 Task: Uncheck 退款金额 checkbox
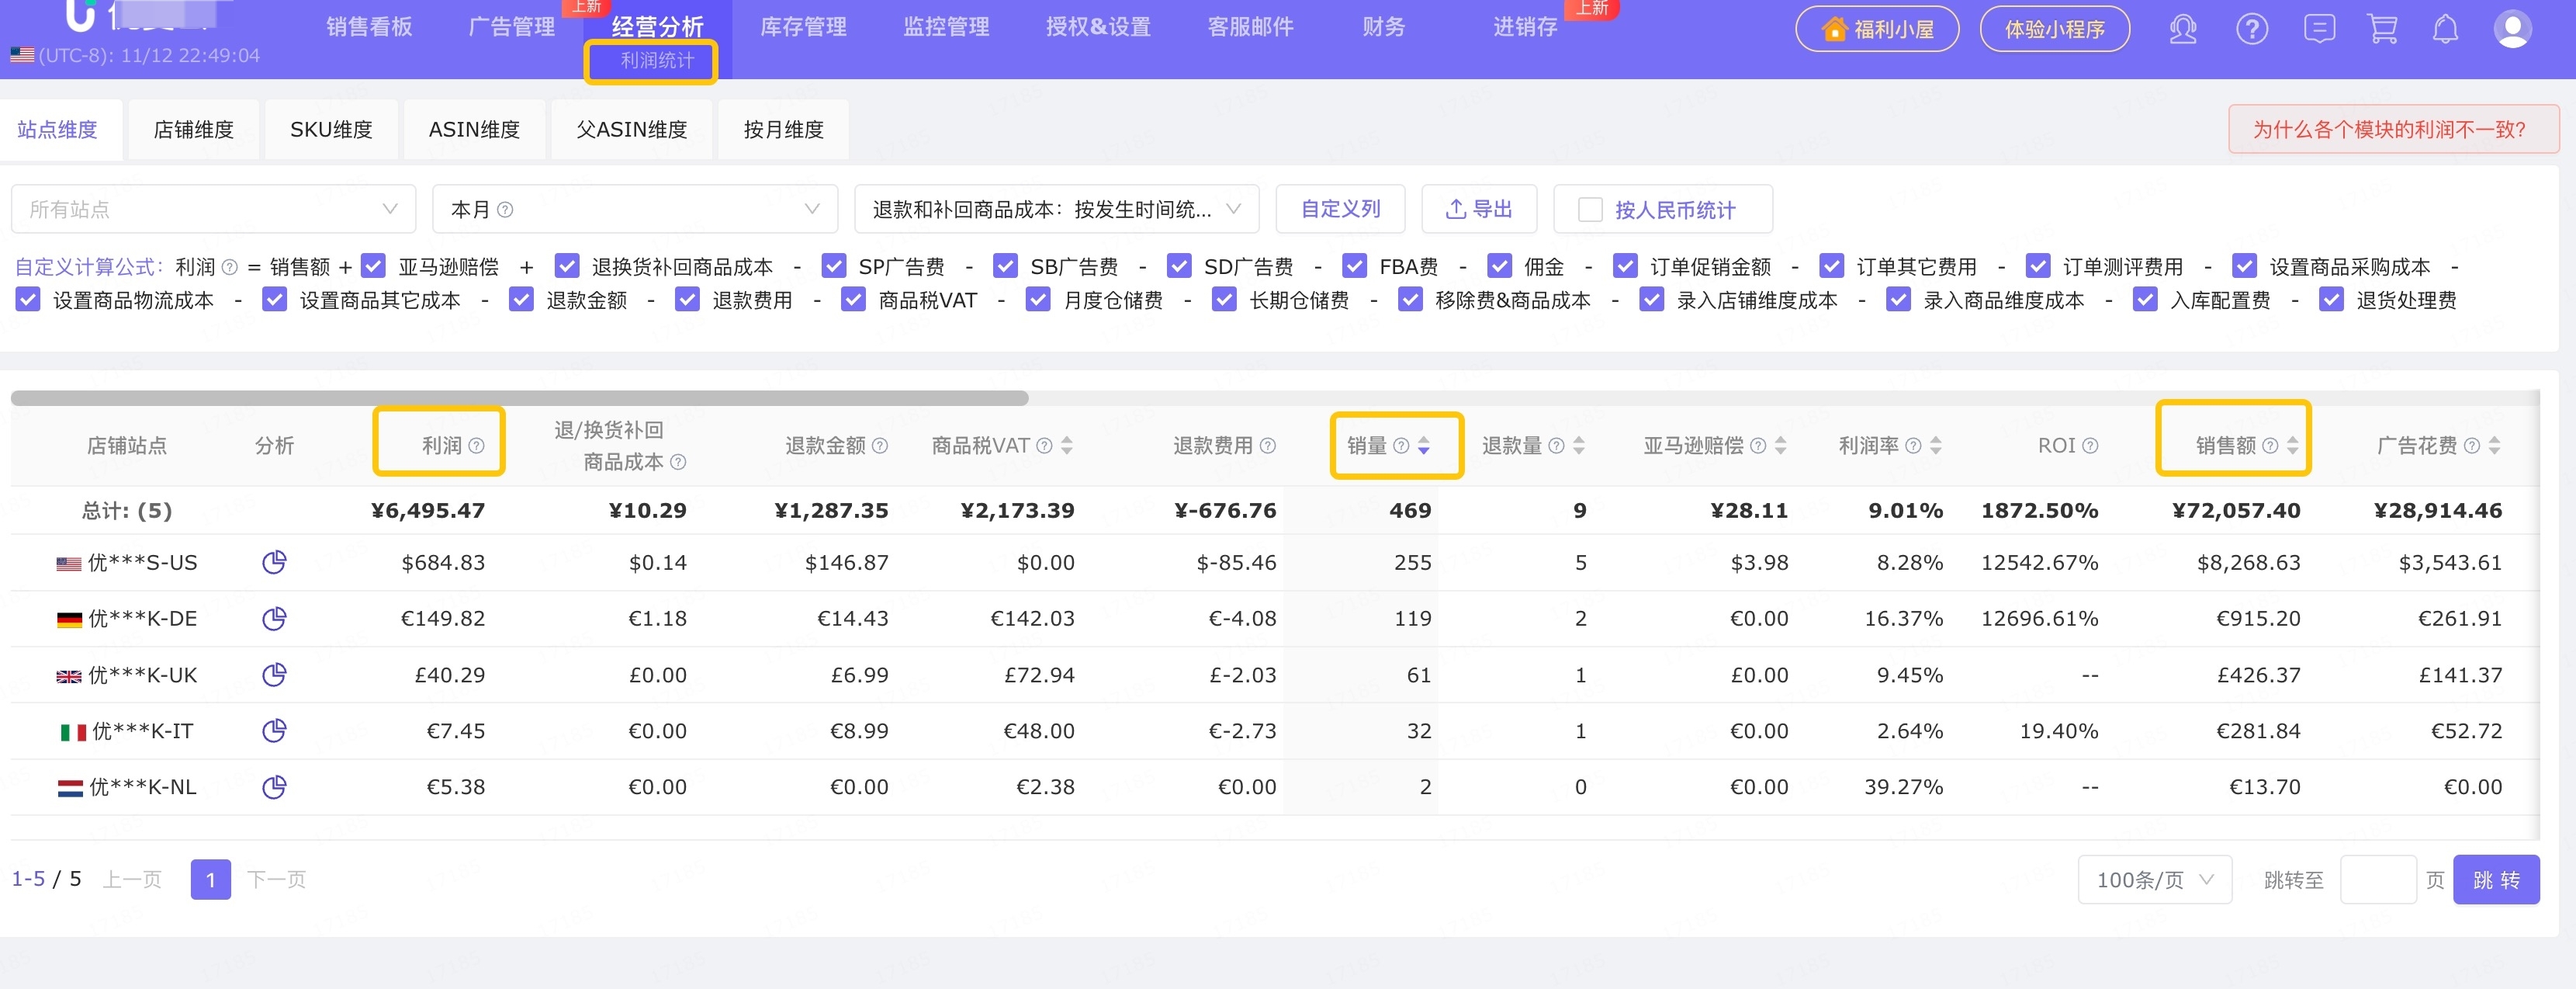coord(521,300)
